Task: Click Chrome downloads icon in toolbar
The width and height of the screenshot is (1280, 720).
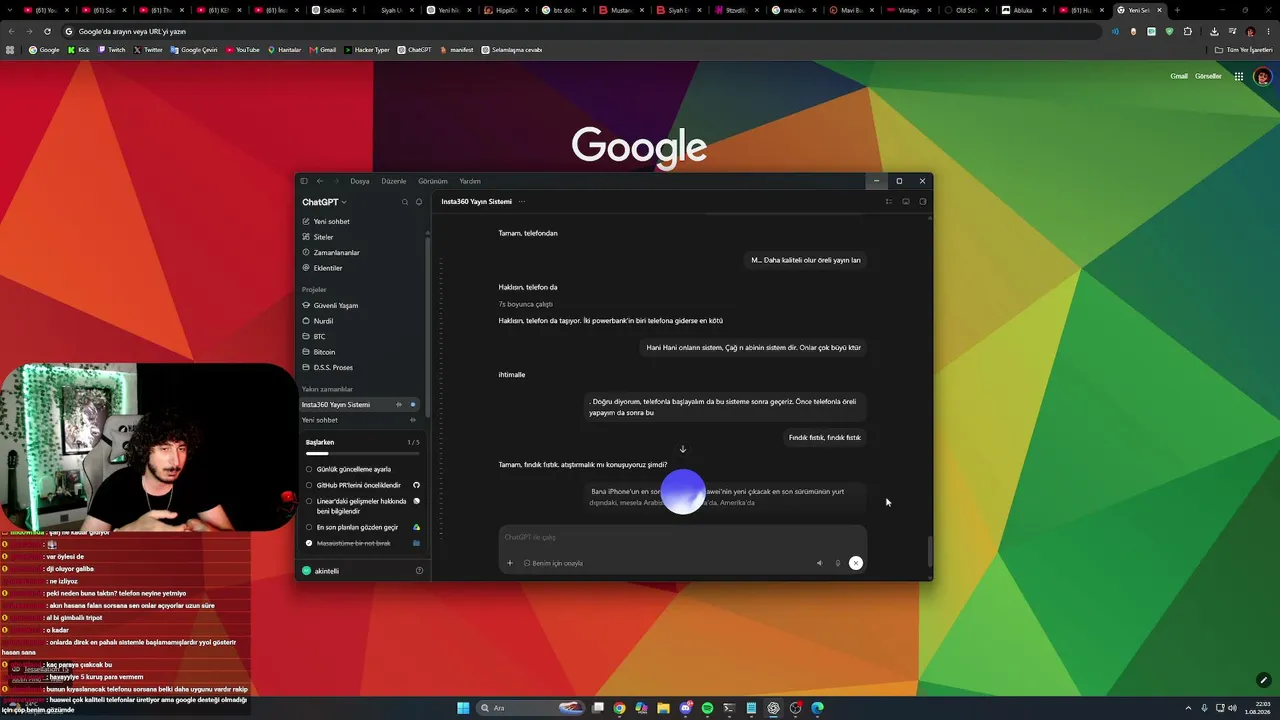Action: click(1214, 31)
